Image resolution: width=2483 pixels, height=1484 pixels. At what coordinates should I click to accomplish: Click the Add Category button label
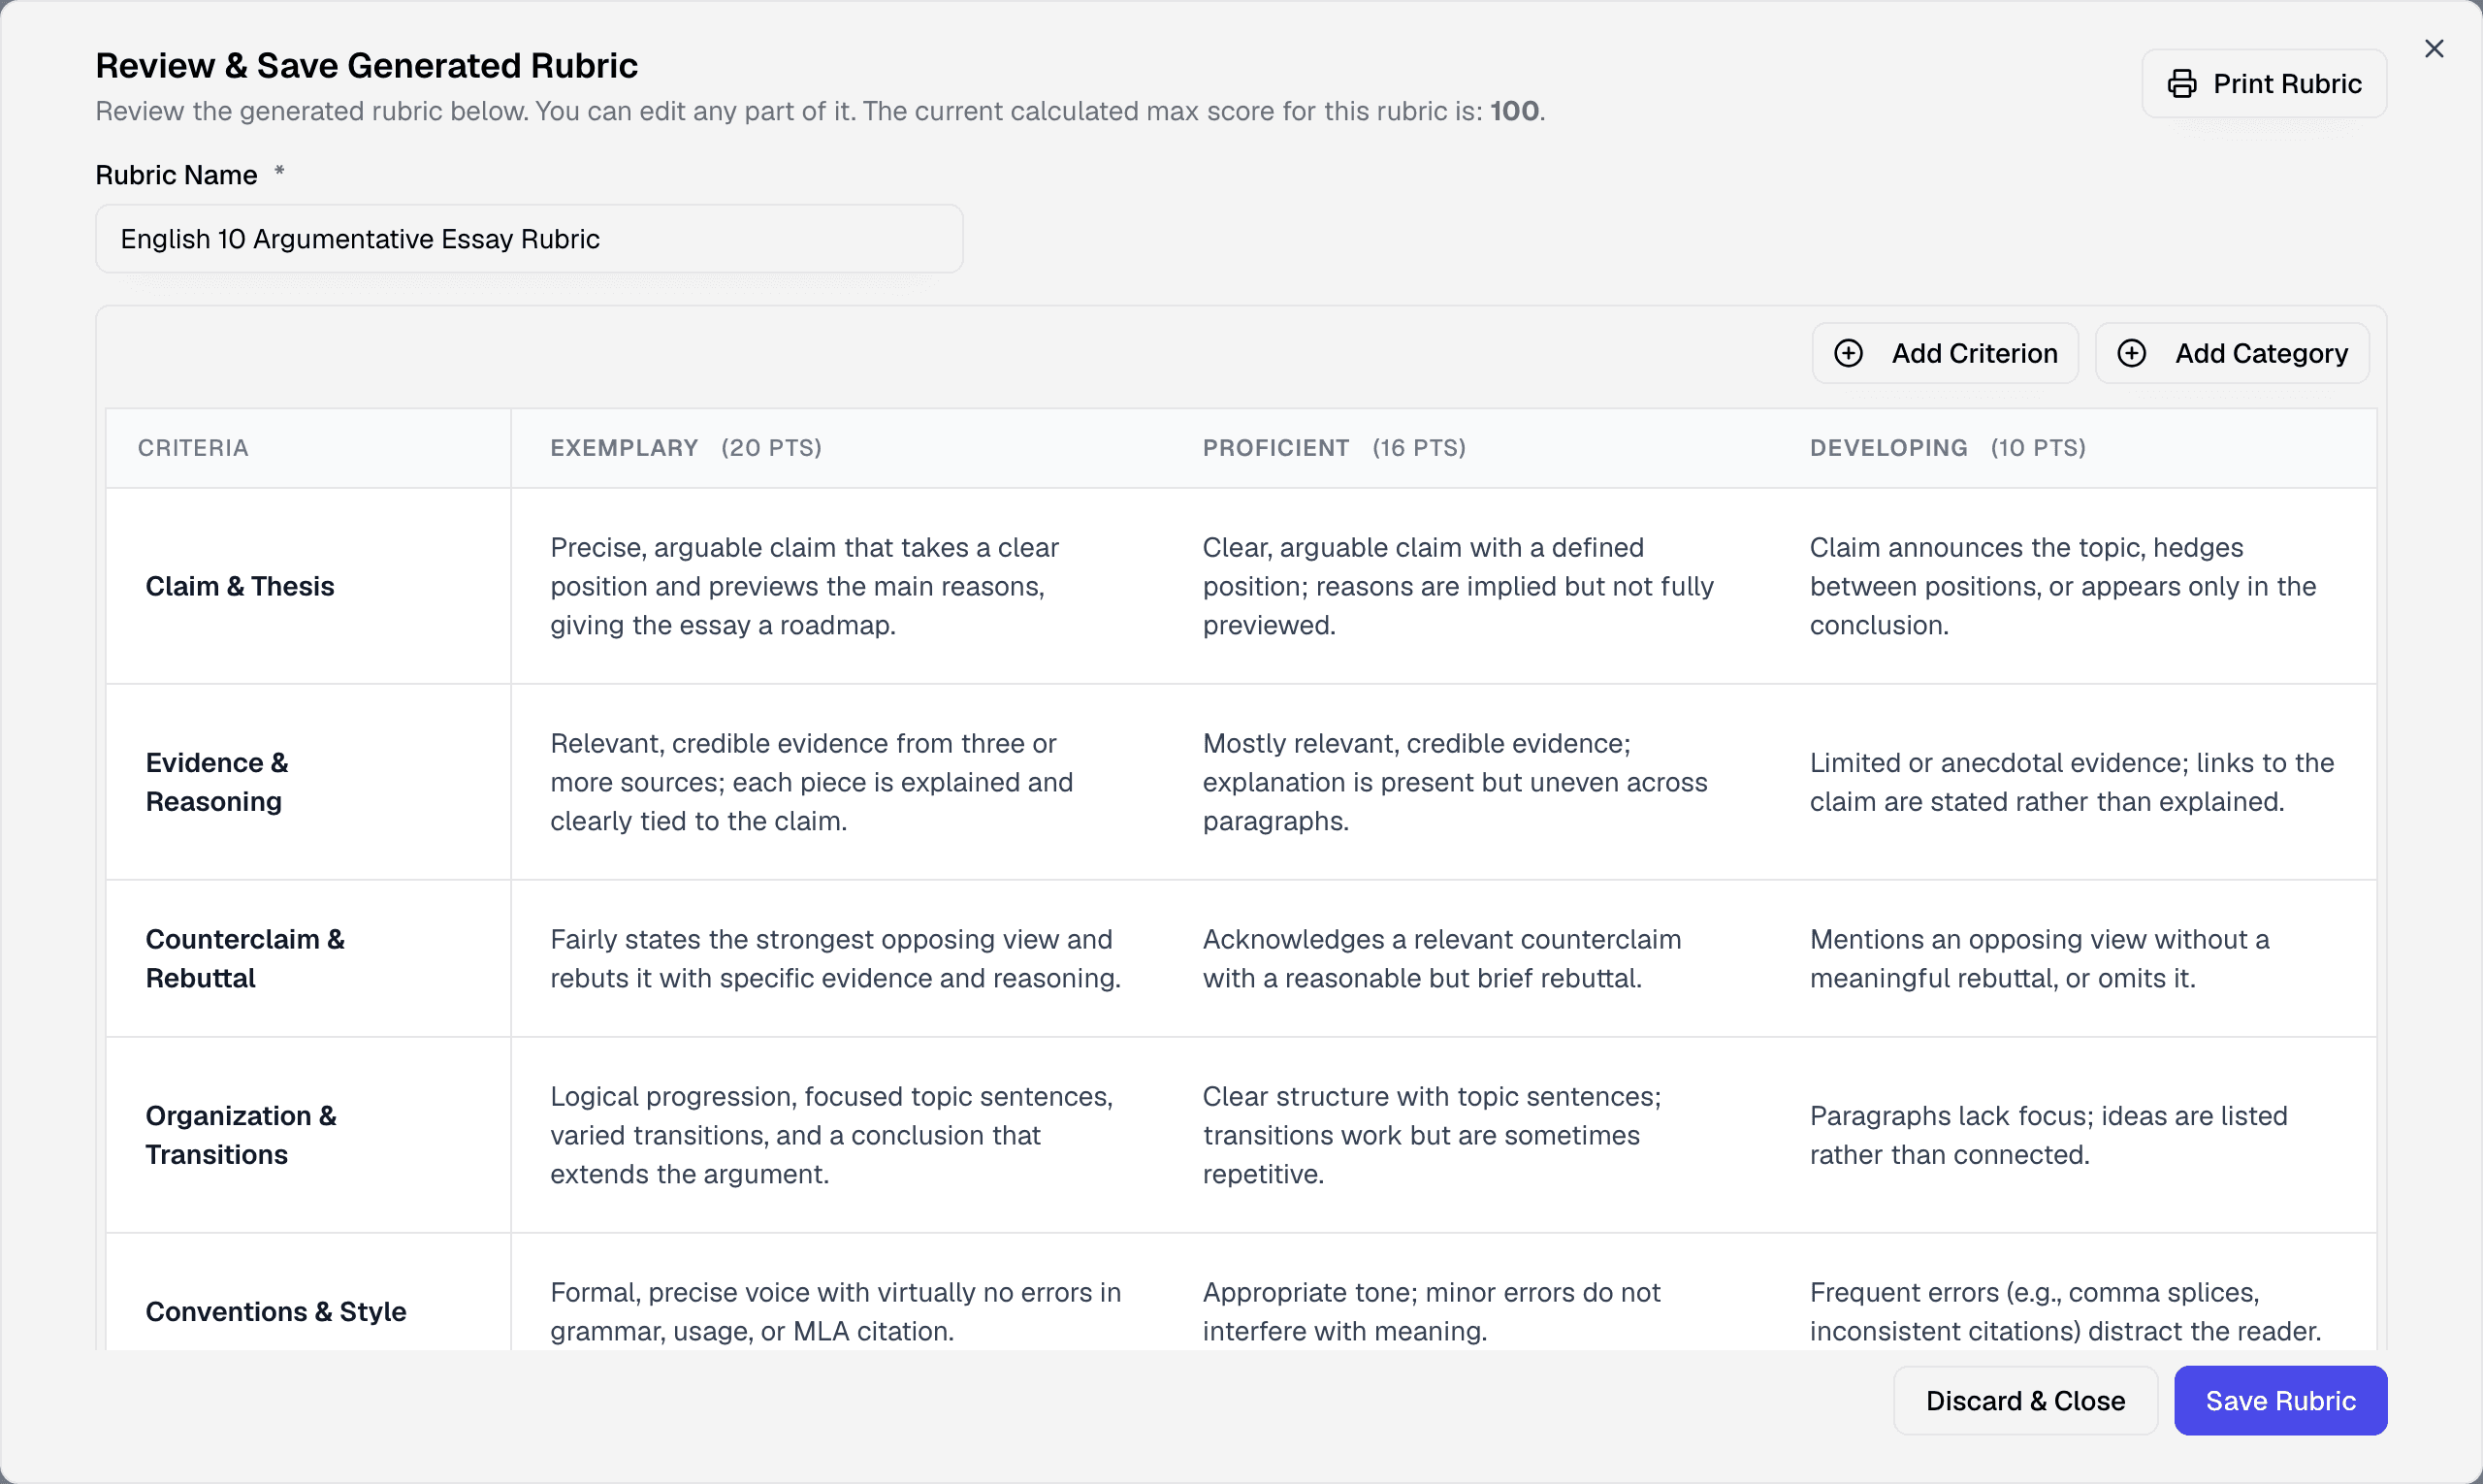(x=2261, y=353)
